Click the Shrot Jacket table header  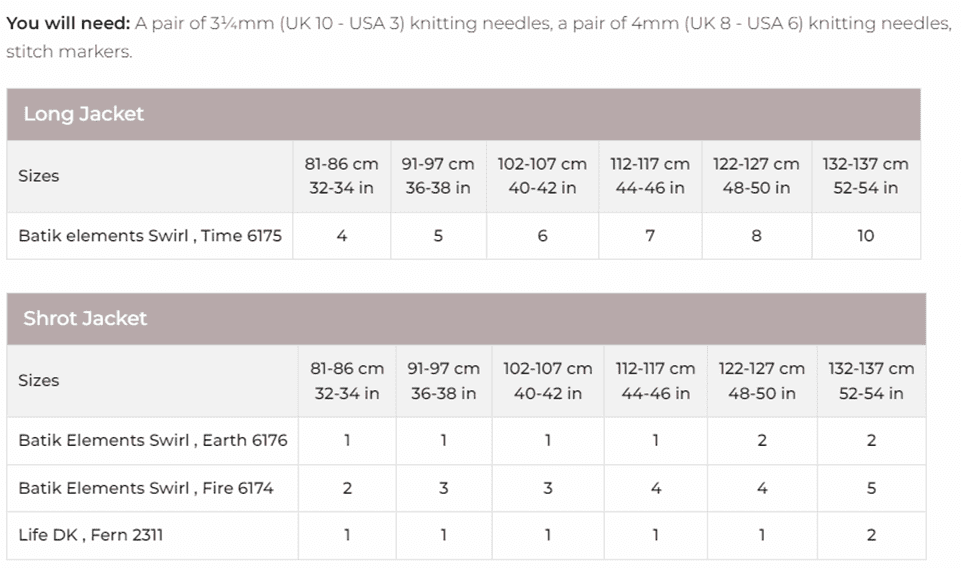85,318
